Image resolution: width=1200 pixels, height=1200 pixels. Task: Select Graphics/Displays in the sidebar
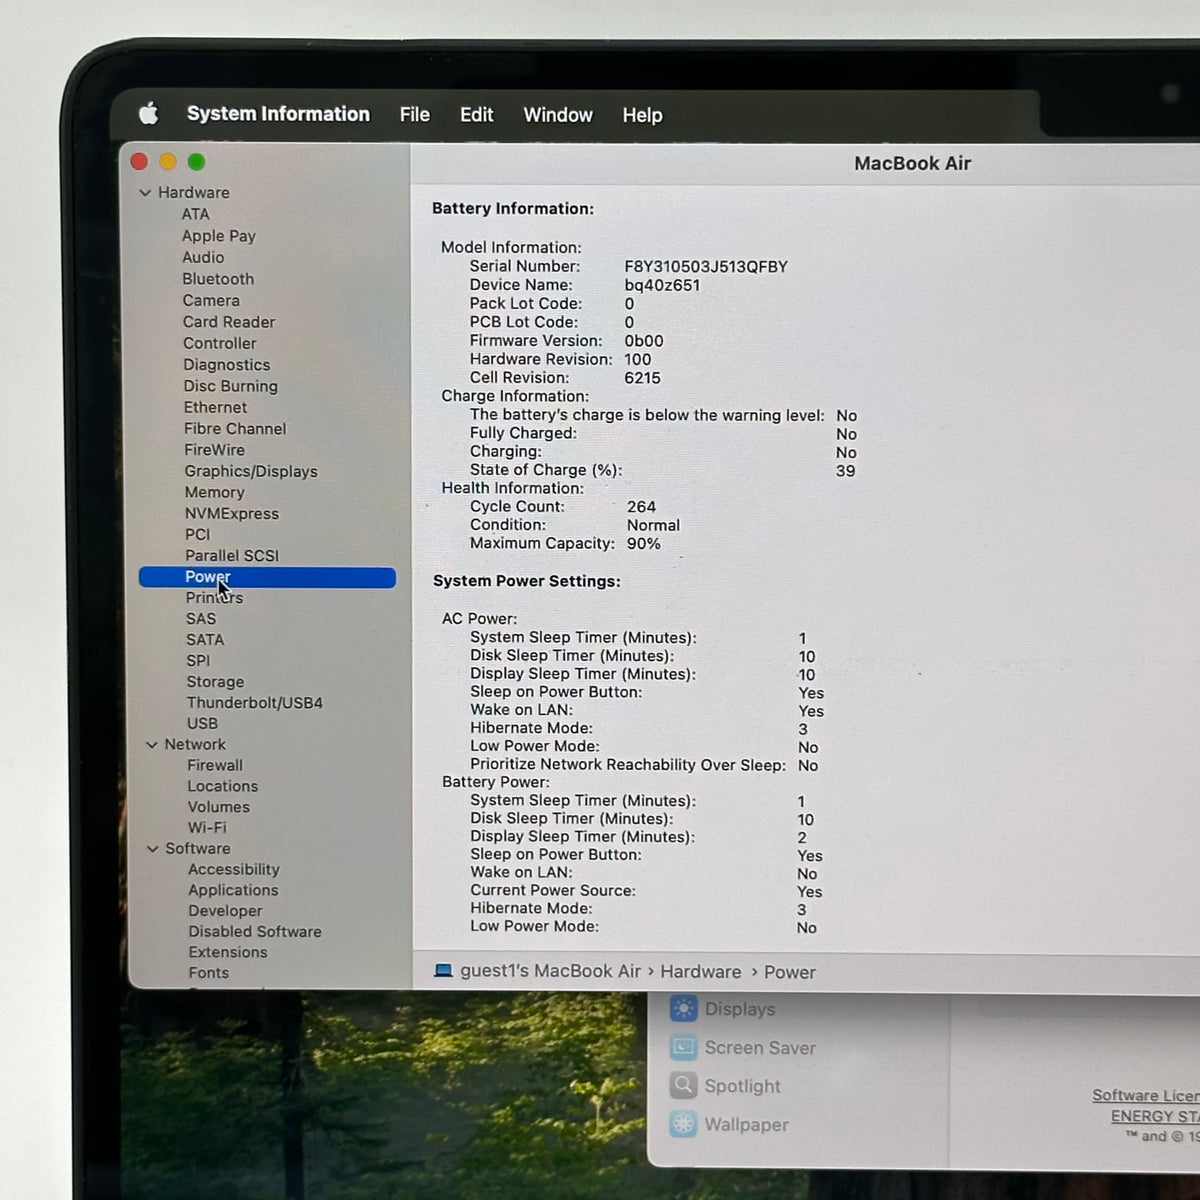click(251, 471)
